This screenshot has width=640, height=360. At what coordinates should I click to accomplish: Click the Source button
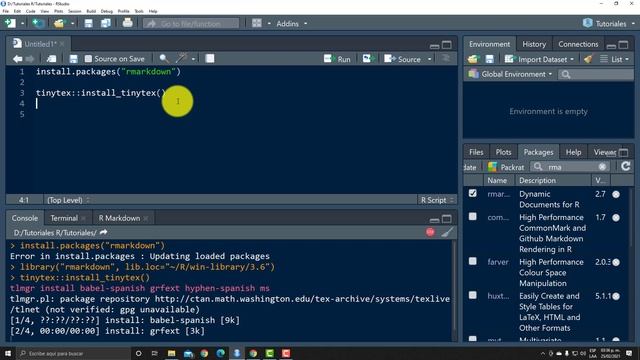[x=402, y=59]
